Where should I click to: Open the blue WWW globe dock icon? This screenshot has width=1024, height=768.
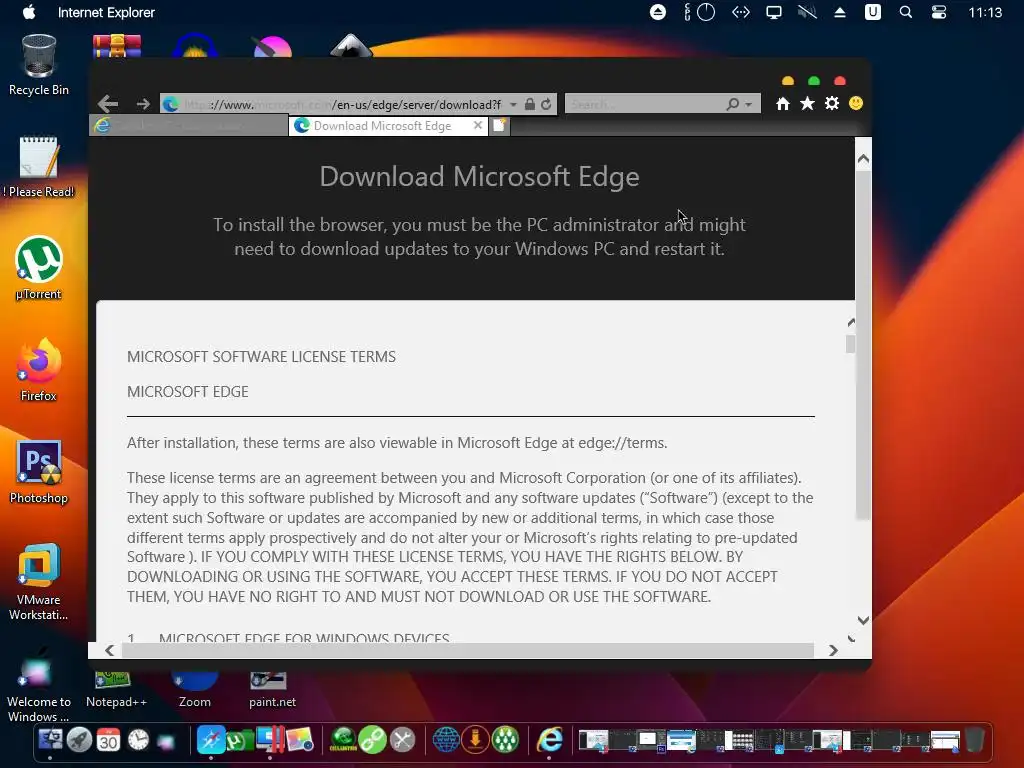[446, 740]
